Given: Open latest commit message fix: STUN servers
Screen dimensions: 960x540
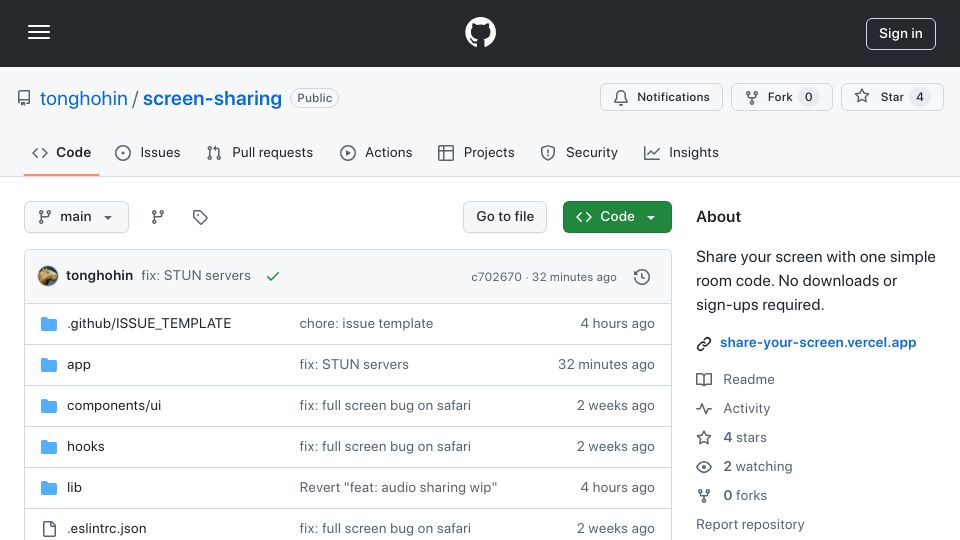Looking at the screenshot, I should point(196,276).
